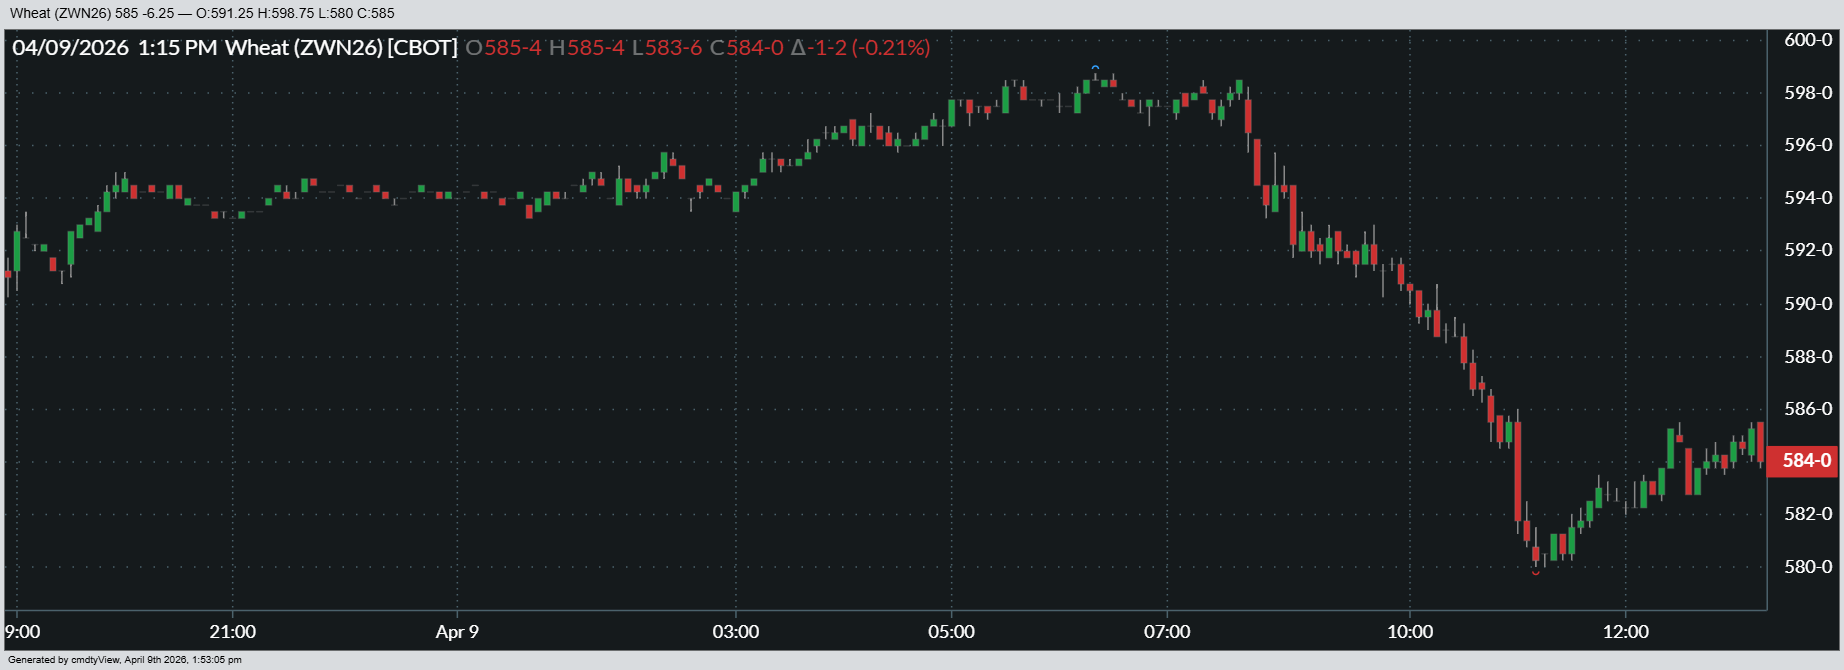Viewport: 1844px width, 670px height.
Task: Click the '1:15 PM' timestamp in header
Action: [x=177, y=47]
